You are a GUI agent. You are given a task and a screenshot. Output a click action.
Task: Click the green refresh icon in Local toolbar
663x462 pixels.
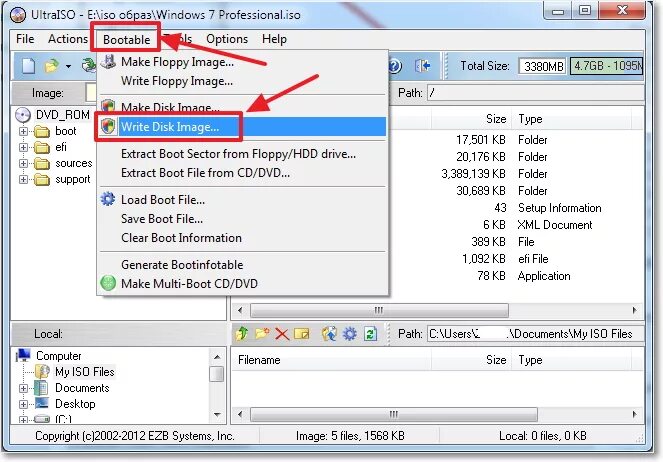[x=370, y=334]
